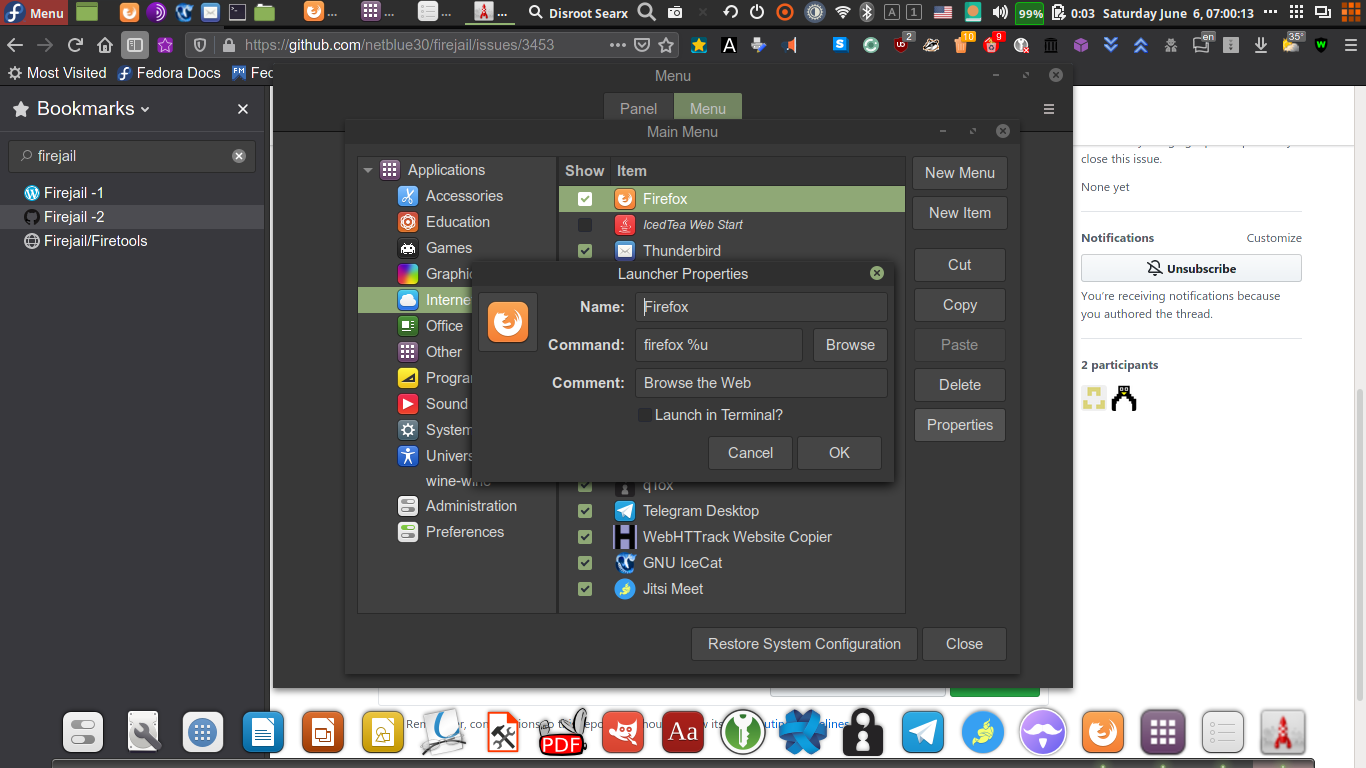Image resolution: width=1366 pixels, height=768 pixels.
Task: Toggle Show checkbox for WebHTTrack Website Copier
Action: (585, 537)
